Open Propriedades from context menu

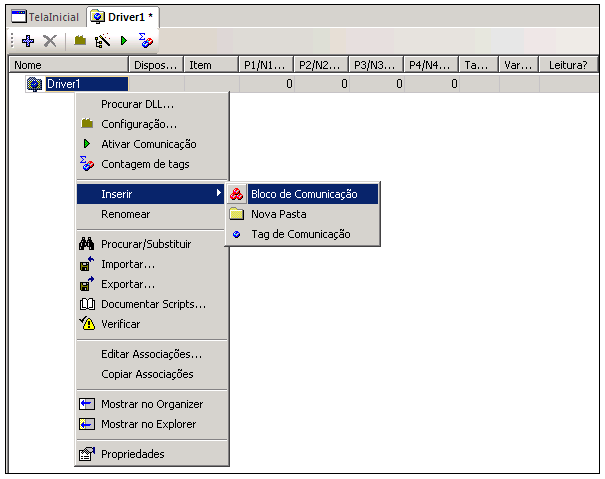pyautogui.click(x=132, y=454)
